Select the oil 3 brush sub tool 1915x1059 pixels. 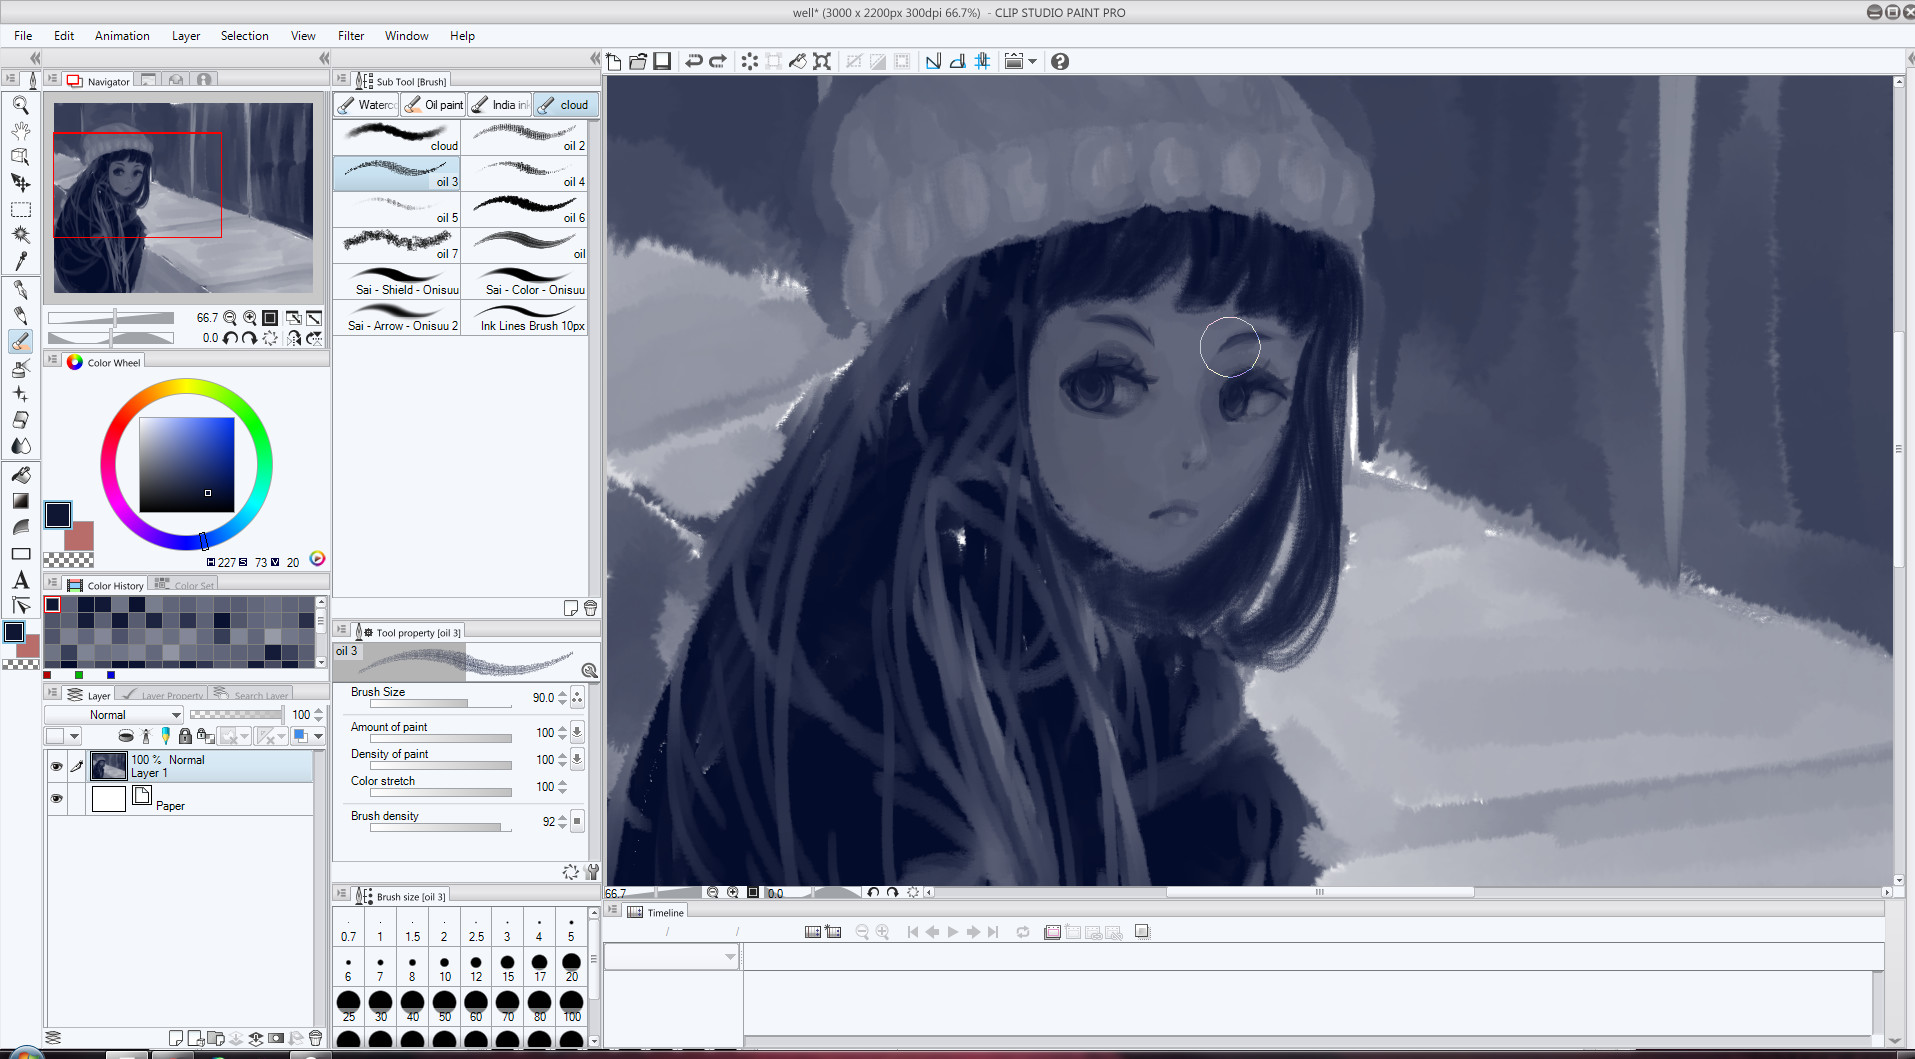point(396,173)
